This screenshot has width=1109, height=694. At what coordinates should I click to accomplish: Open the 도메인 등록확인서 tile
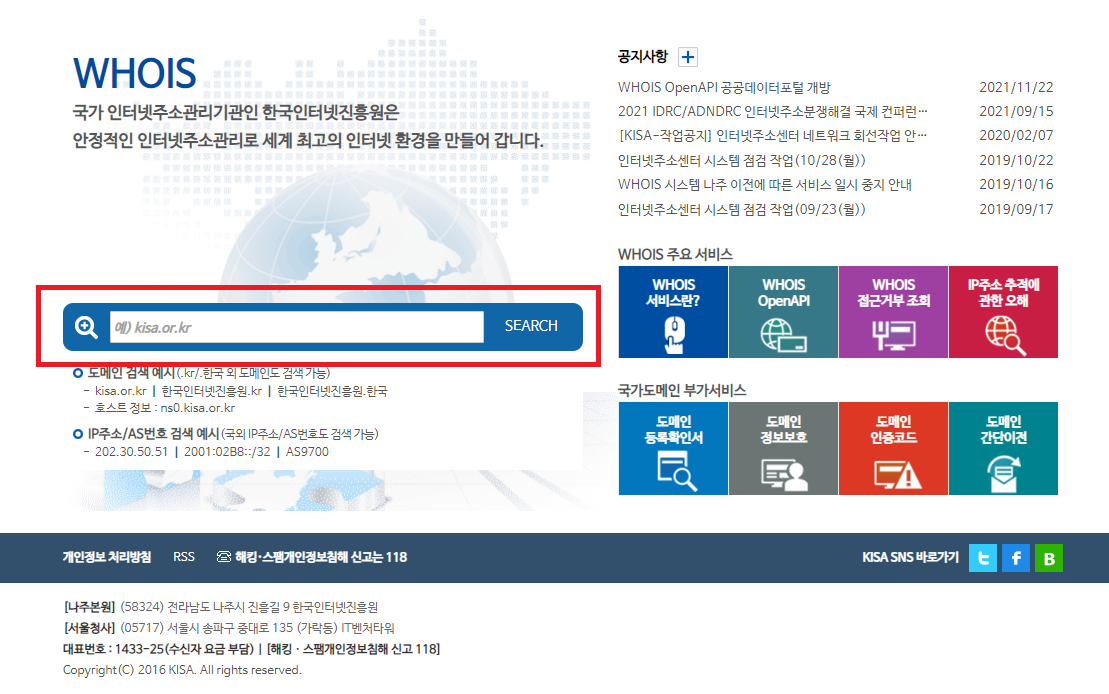(x=673, y=449)
